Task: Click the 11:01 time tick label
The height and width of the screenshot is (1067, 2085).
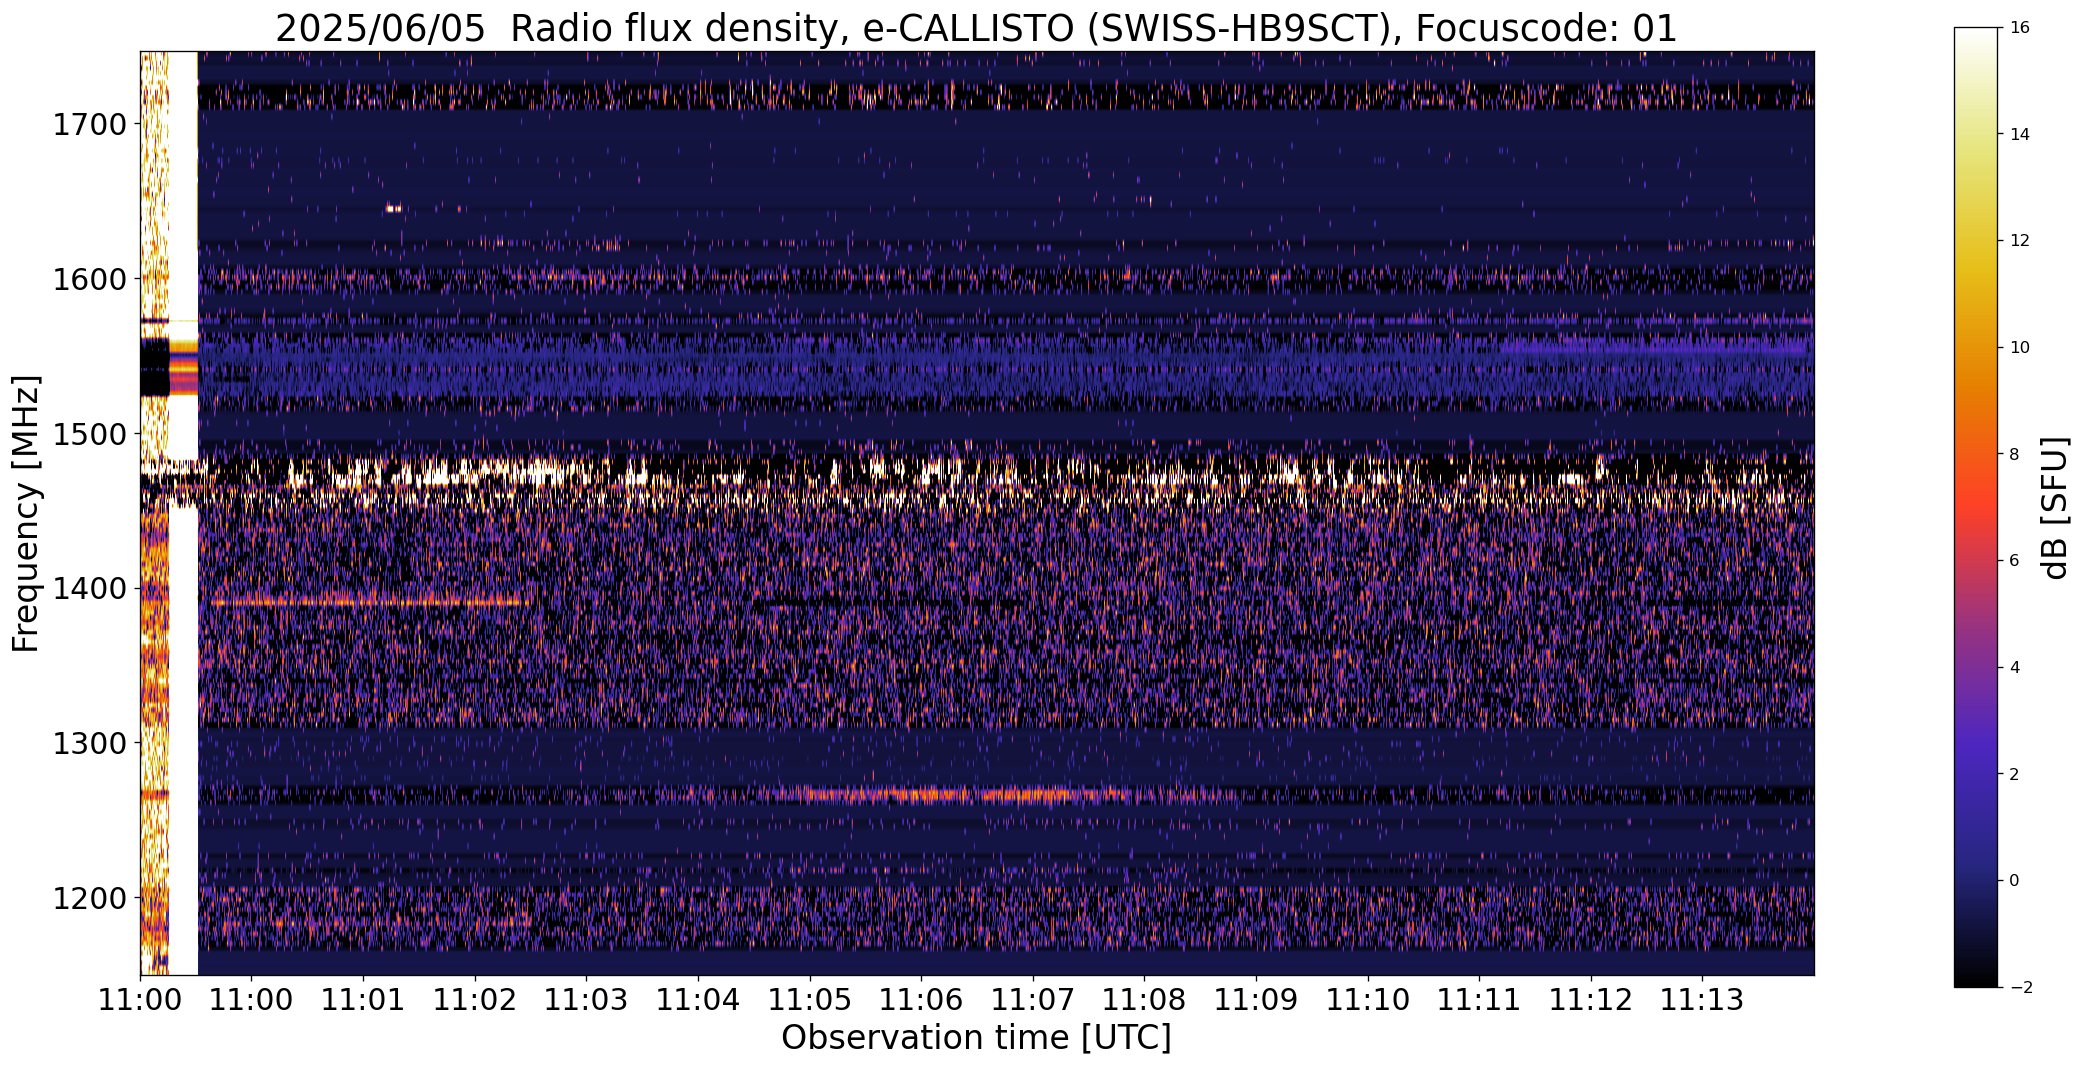Action: [363, 1000]
